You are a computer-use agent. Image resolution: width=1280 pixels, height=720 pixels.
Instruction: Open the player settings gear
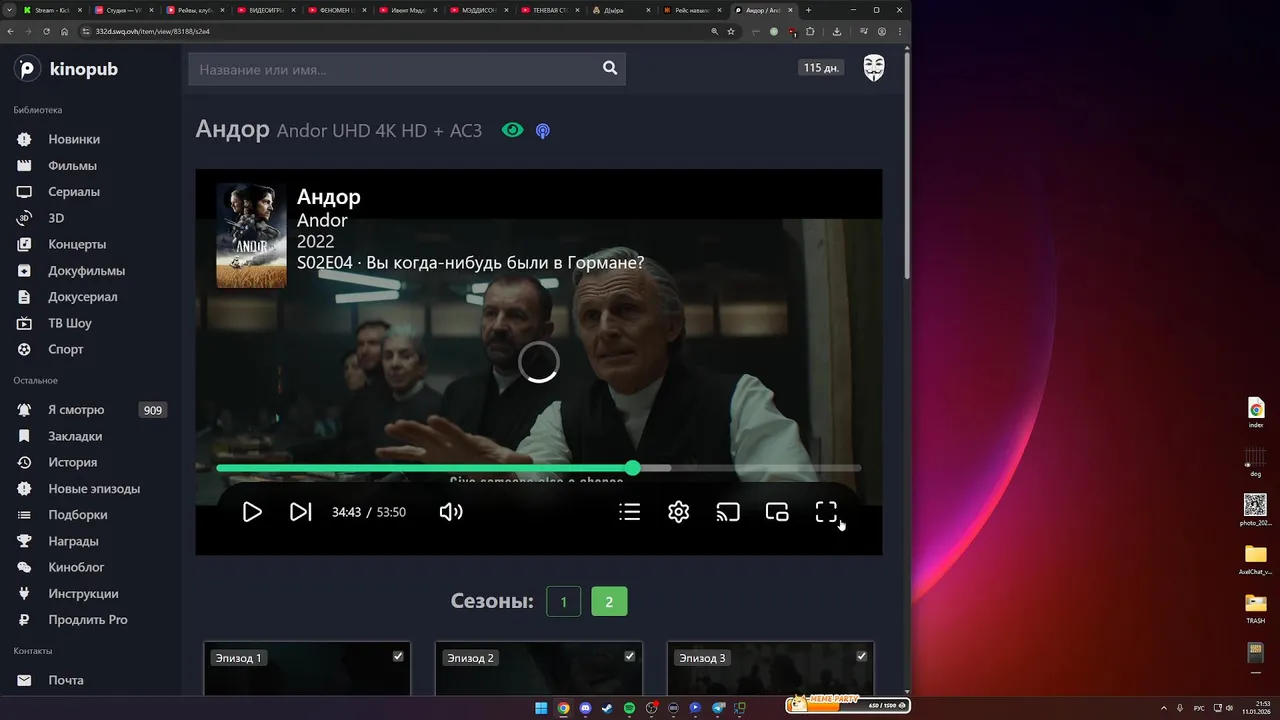(x=679, y=512)
